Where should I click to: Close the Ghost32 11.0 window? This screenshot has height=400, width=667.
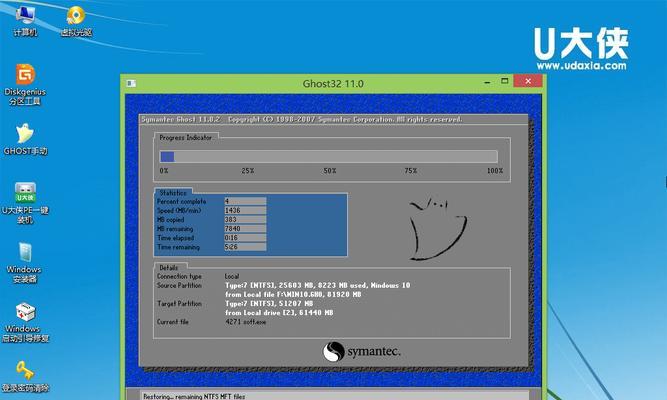click(x=528, y=81)
